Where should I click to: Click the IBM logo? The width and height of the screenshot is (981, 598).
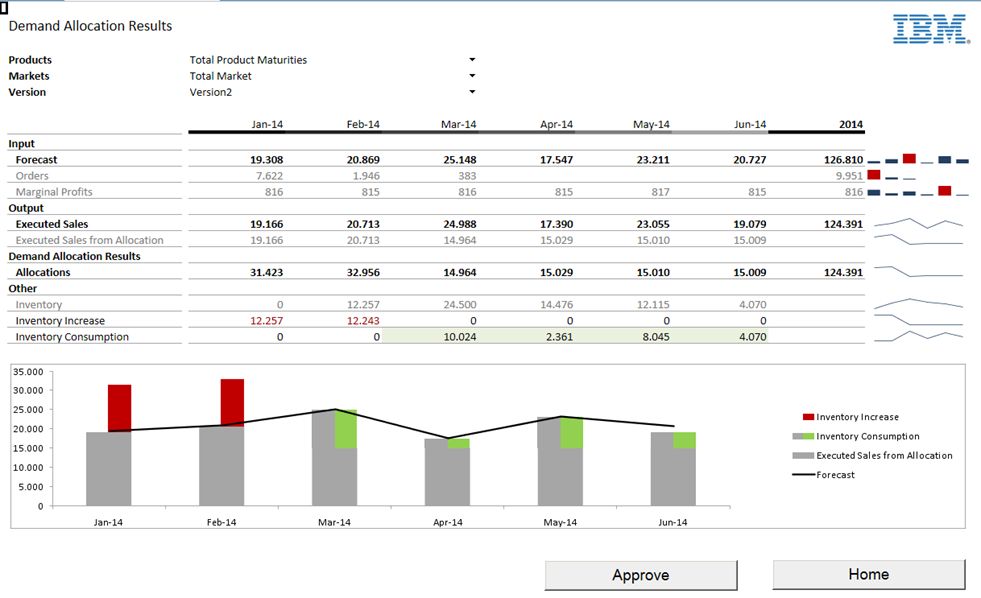930,28
